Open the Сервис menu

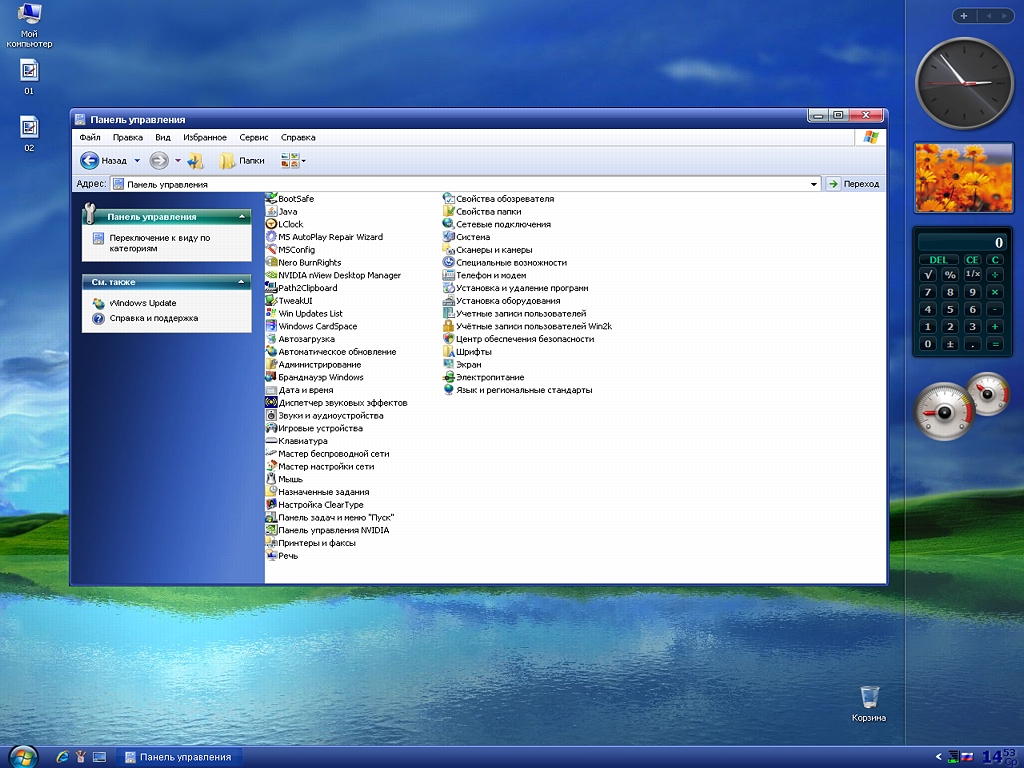(253, 137)
